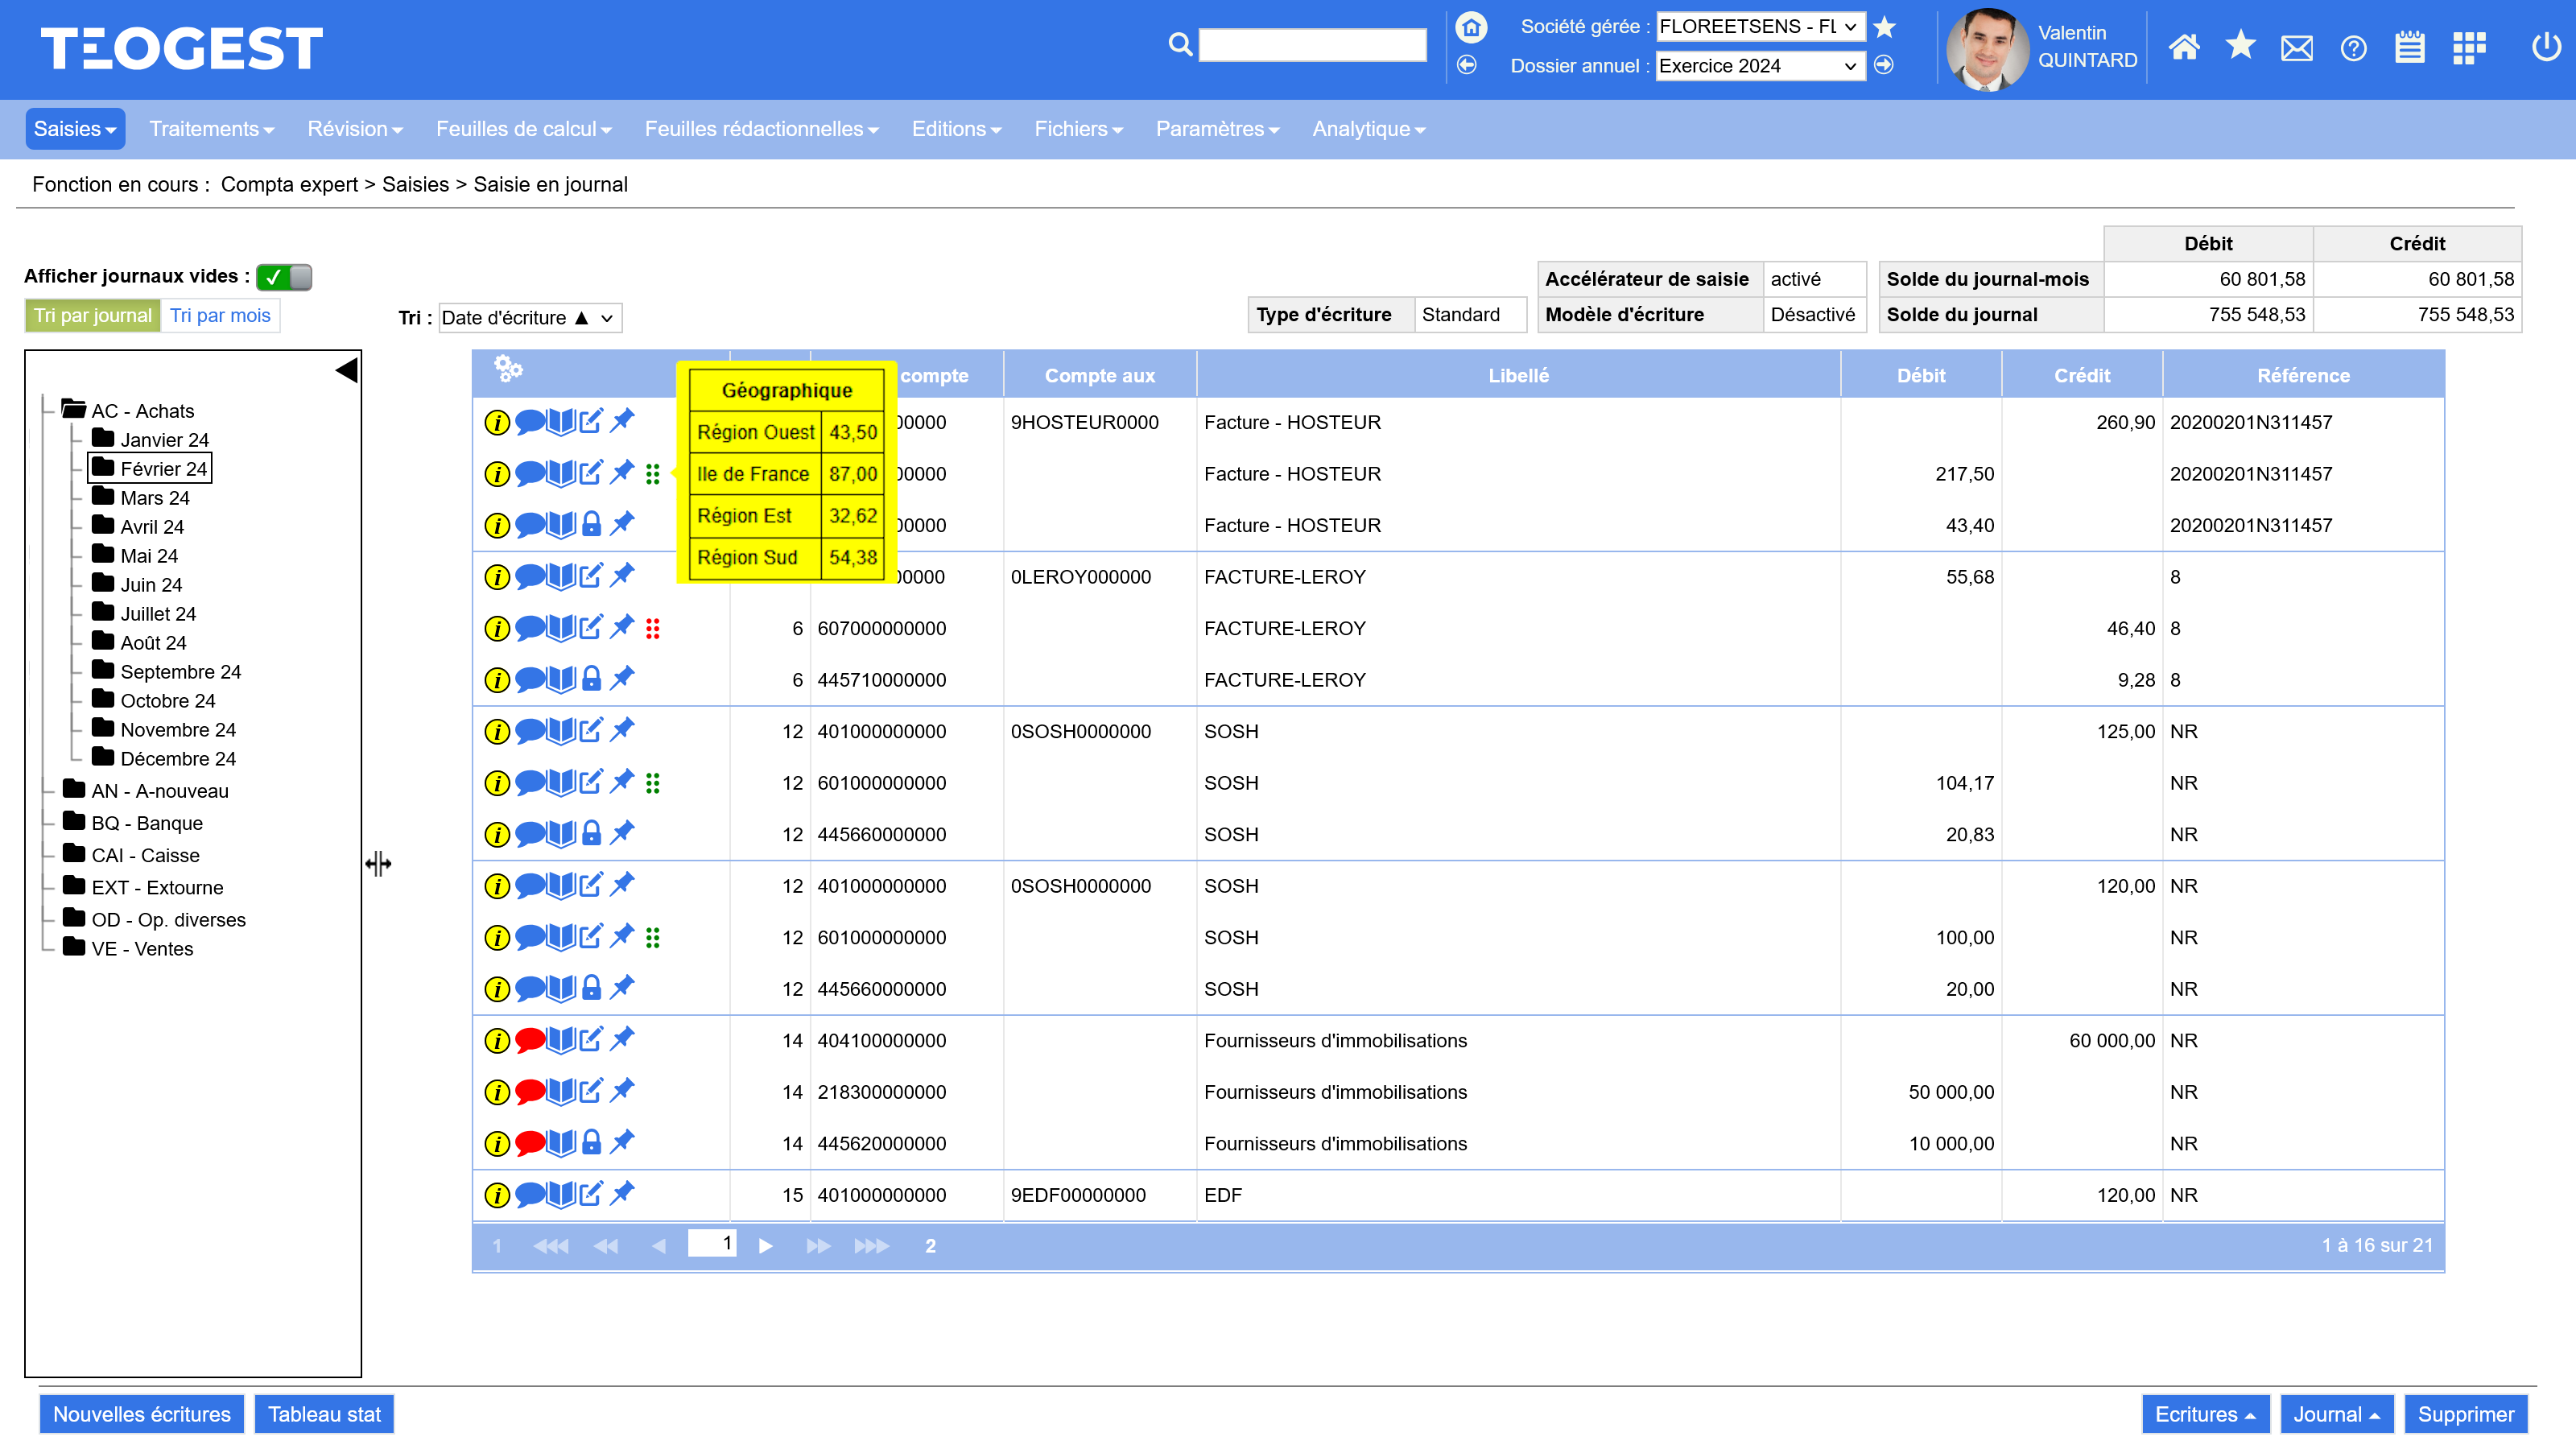Click the power logout icon
The image size is (2576, 1449).
click(2546, 47)
